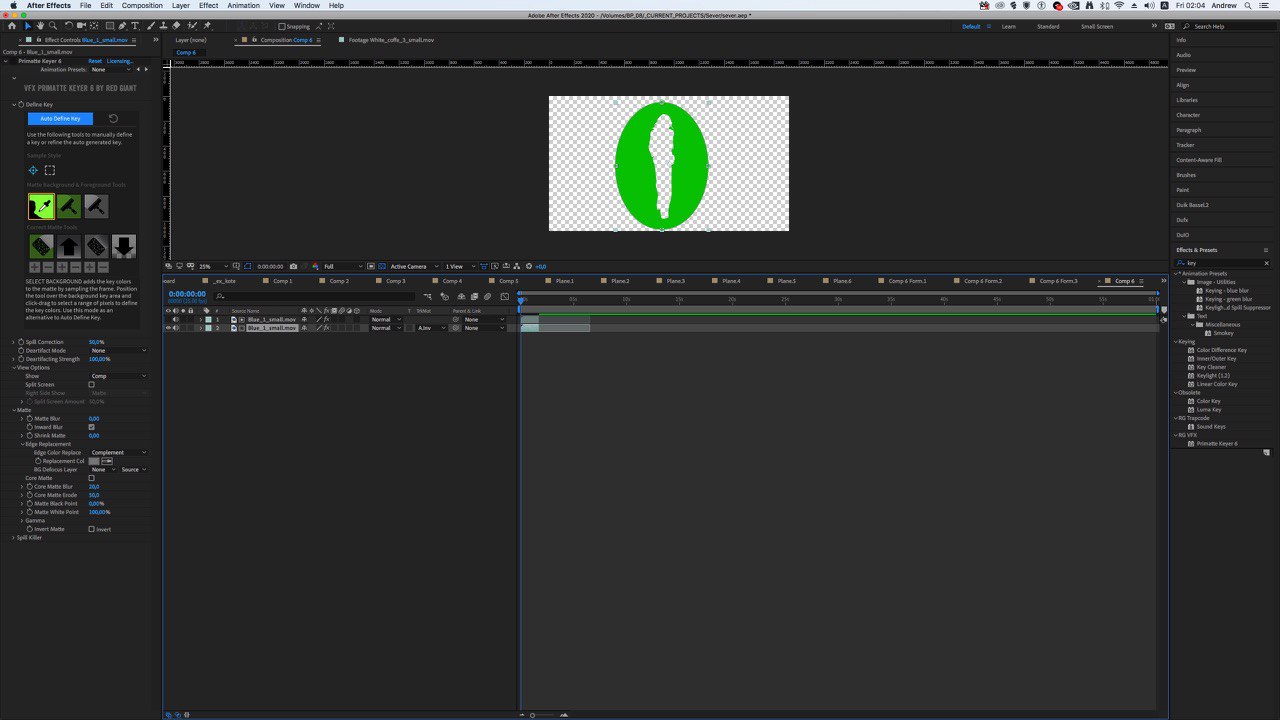Select the Home icon in toolbar
The height and width of the screenshot is (720, 1280).
pyautogui.click(x=12, y=26)
